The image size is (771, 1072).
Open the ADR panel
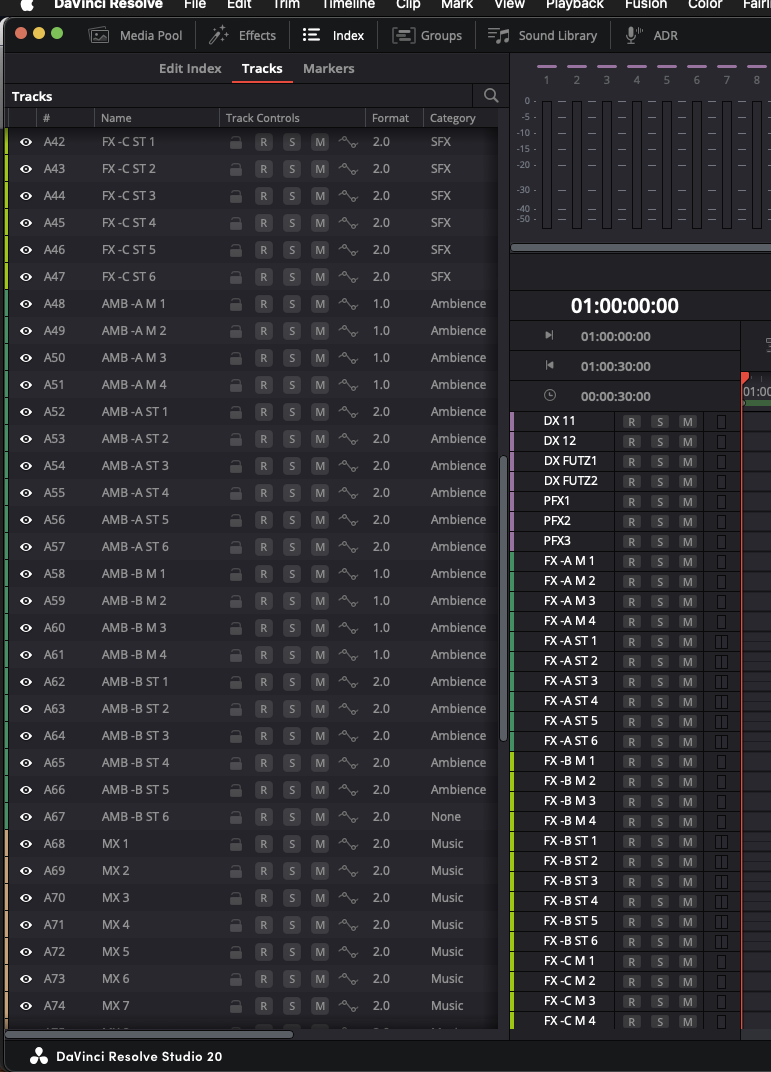(x=652, y=36)
